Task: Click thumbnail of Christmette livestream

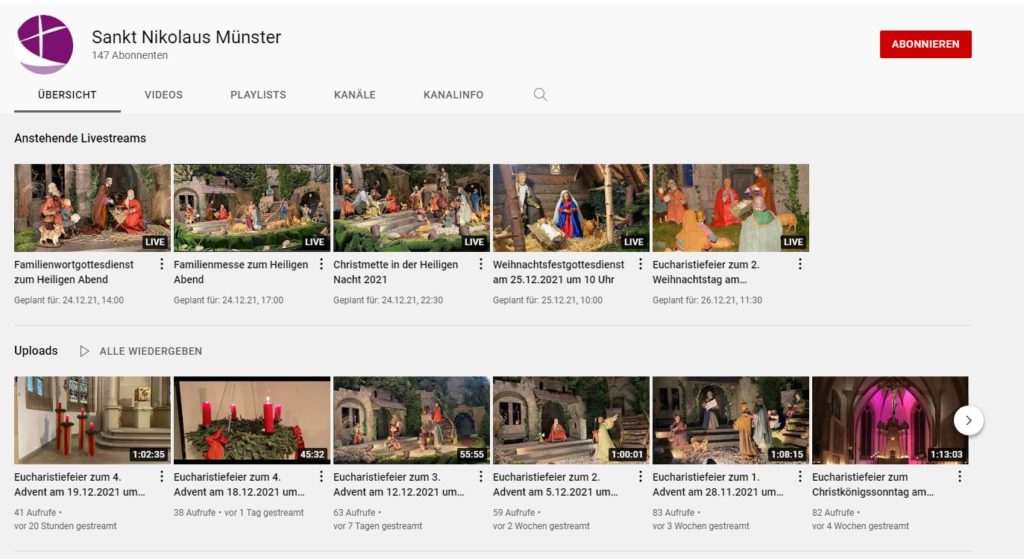Action: click(x=411, y=208)
